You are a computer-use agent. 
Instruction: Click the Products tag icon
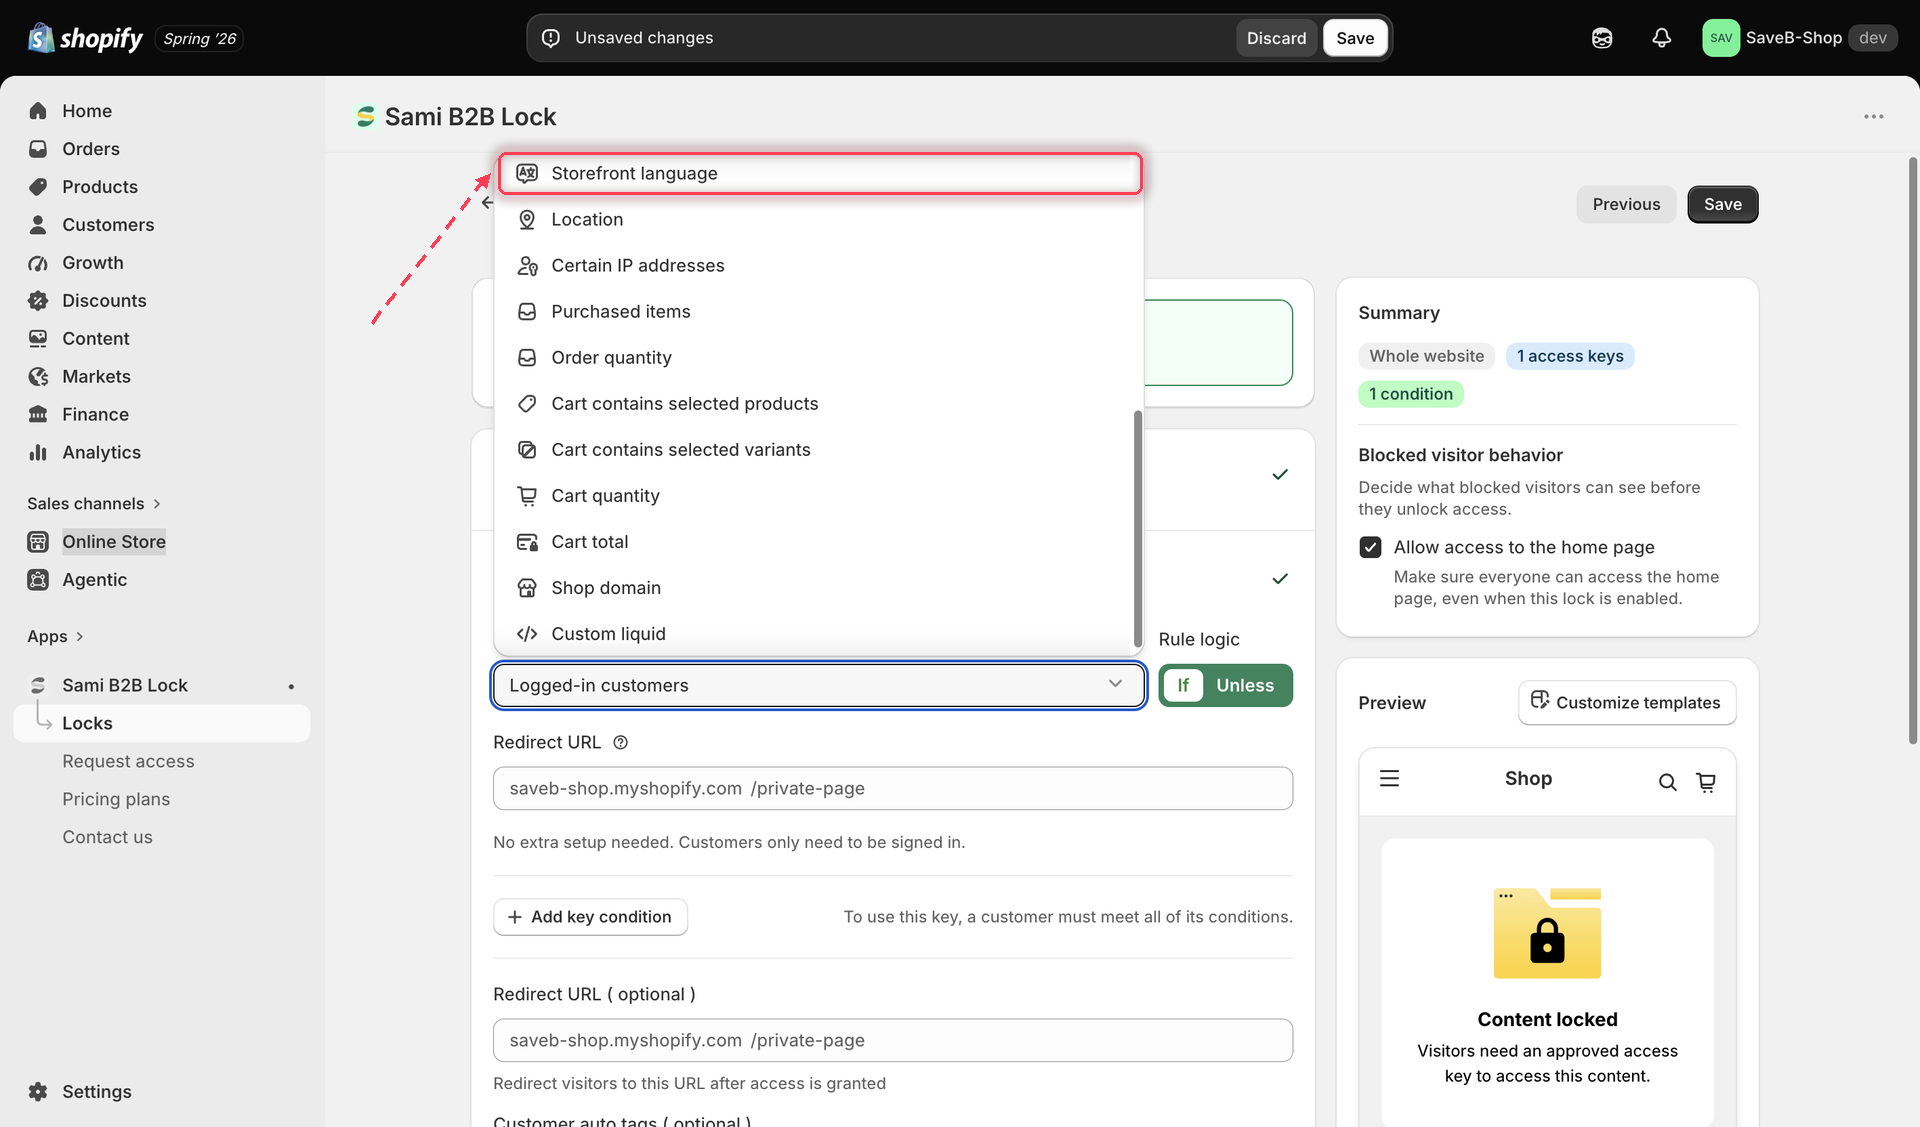point(38,187)
